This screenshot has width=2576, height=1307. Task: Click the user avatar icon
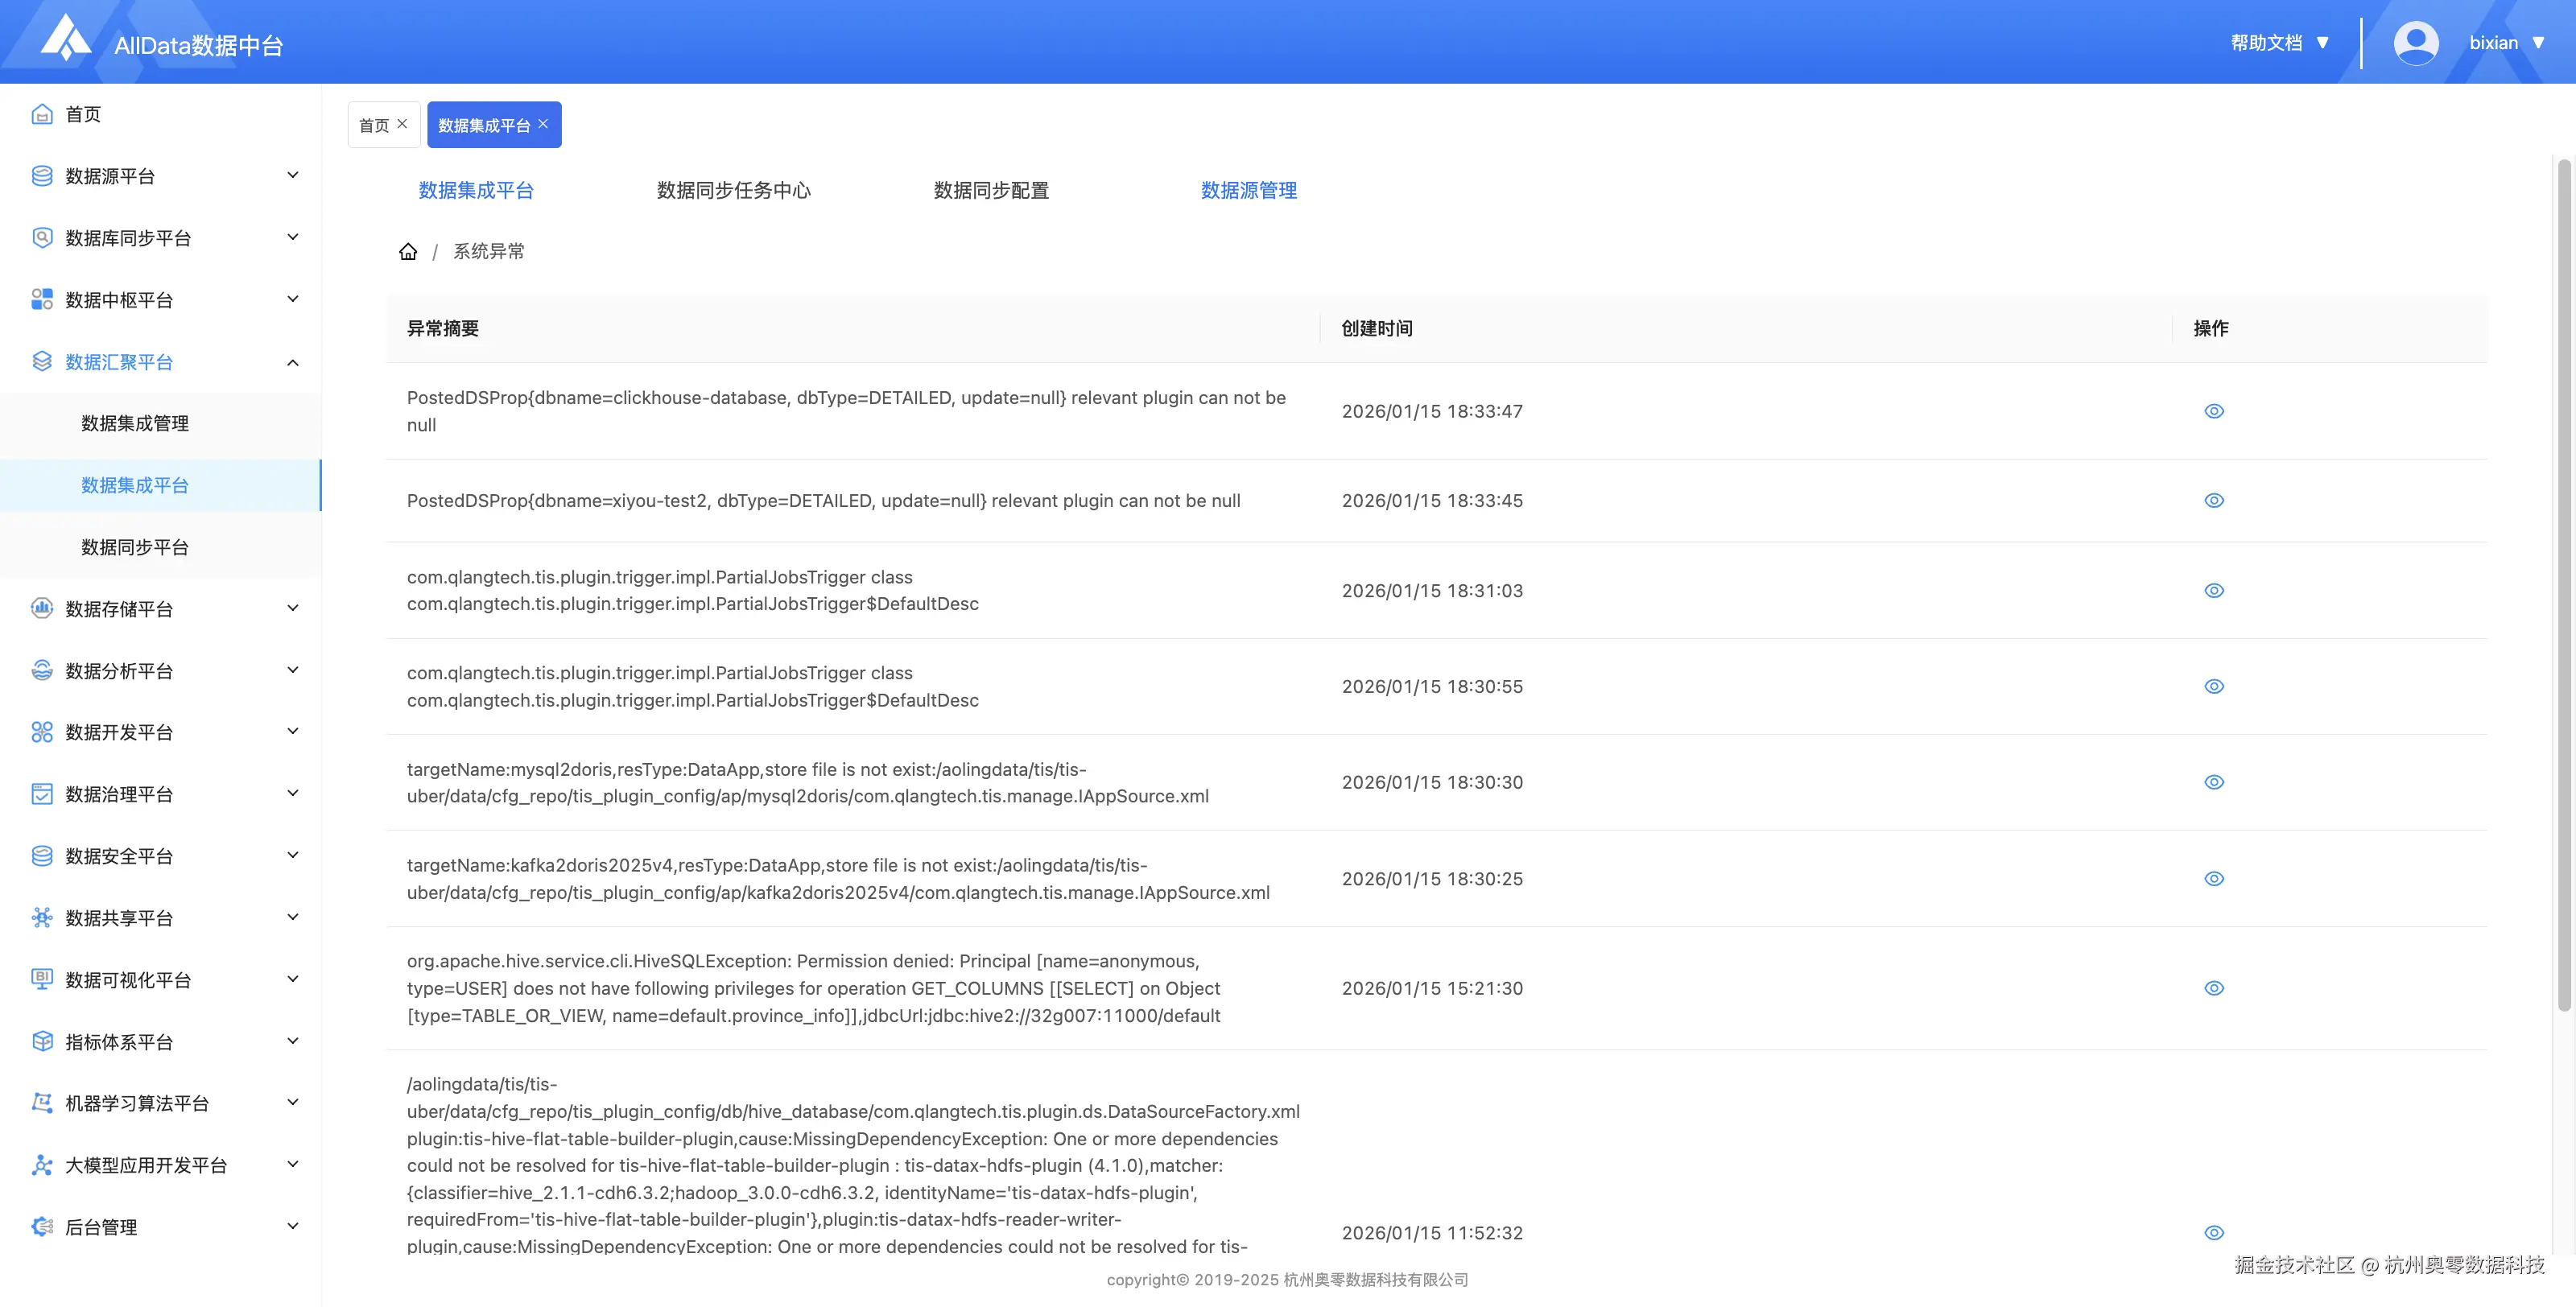pyautogui.click(x=2415, y=43)
